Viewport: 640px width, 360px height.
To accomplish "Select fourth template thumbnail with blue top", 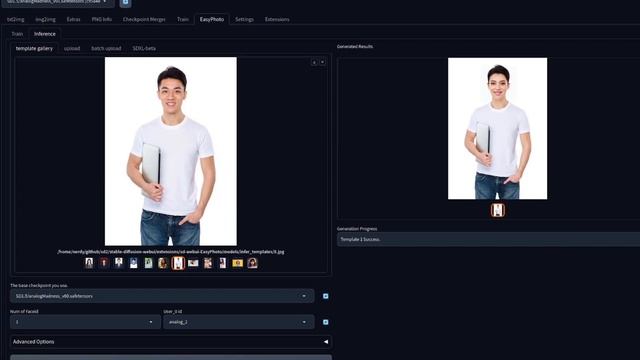I will point(133,263).
